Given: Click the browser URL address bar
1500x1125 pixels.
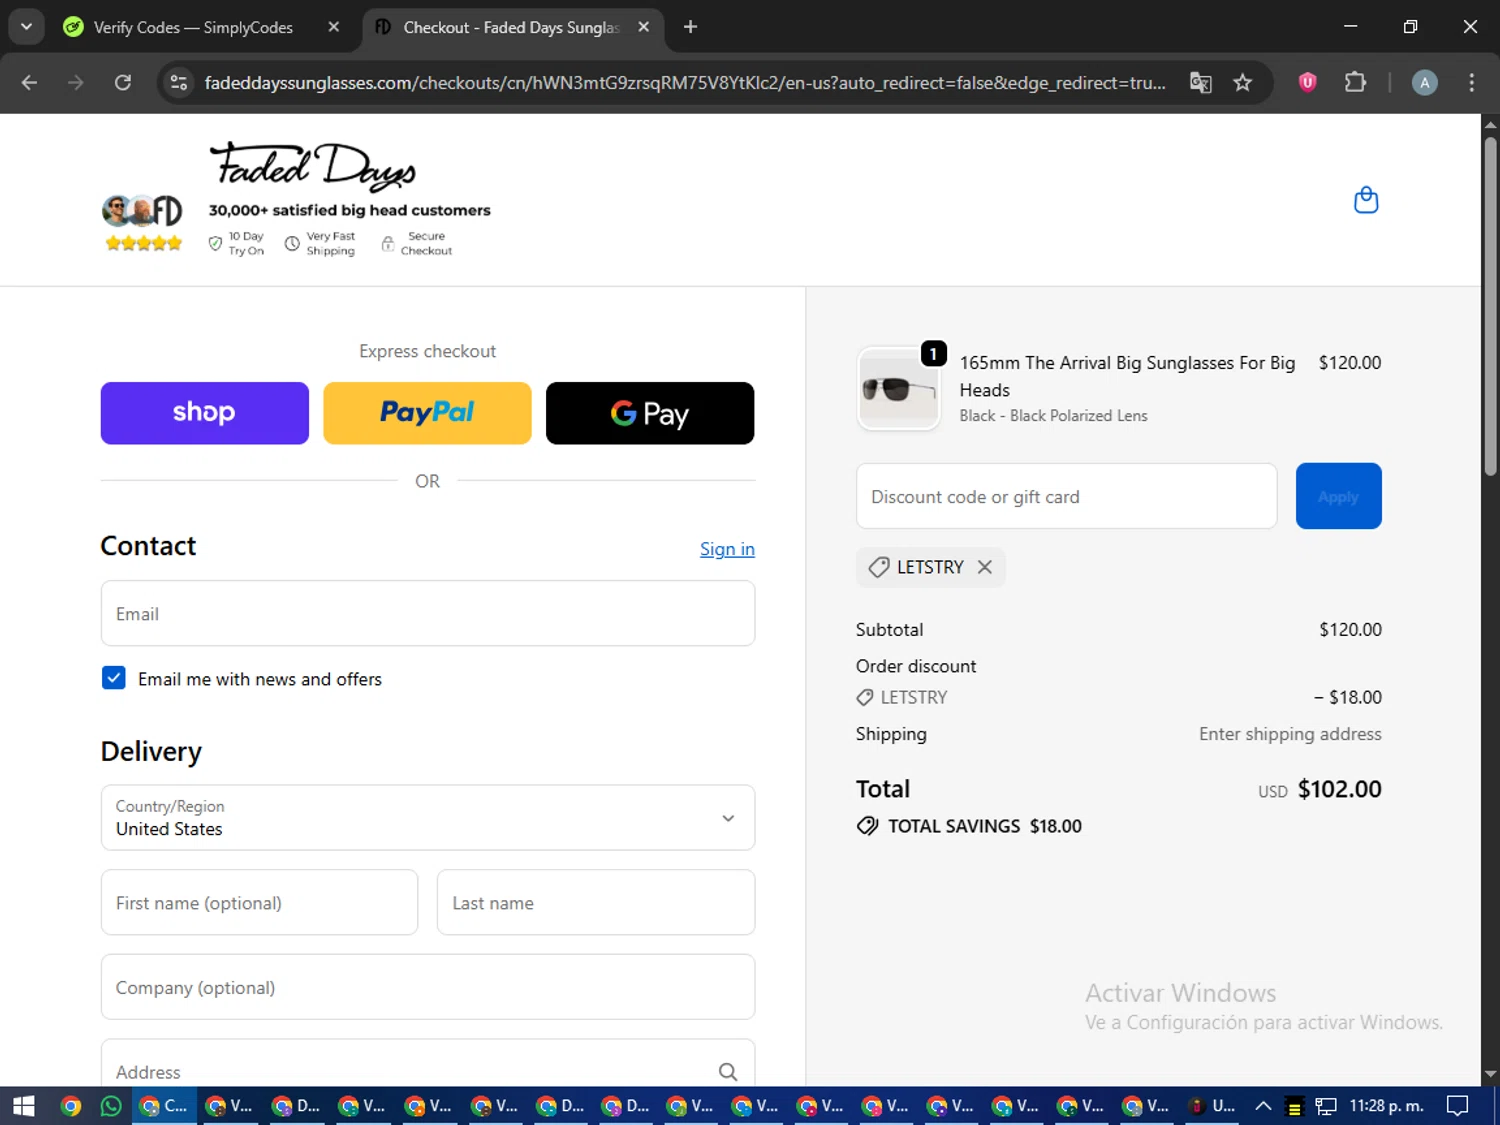Looking at the screenshot, I should (x=685, y=83).
